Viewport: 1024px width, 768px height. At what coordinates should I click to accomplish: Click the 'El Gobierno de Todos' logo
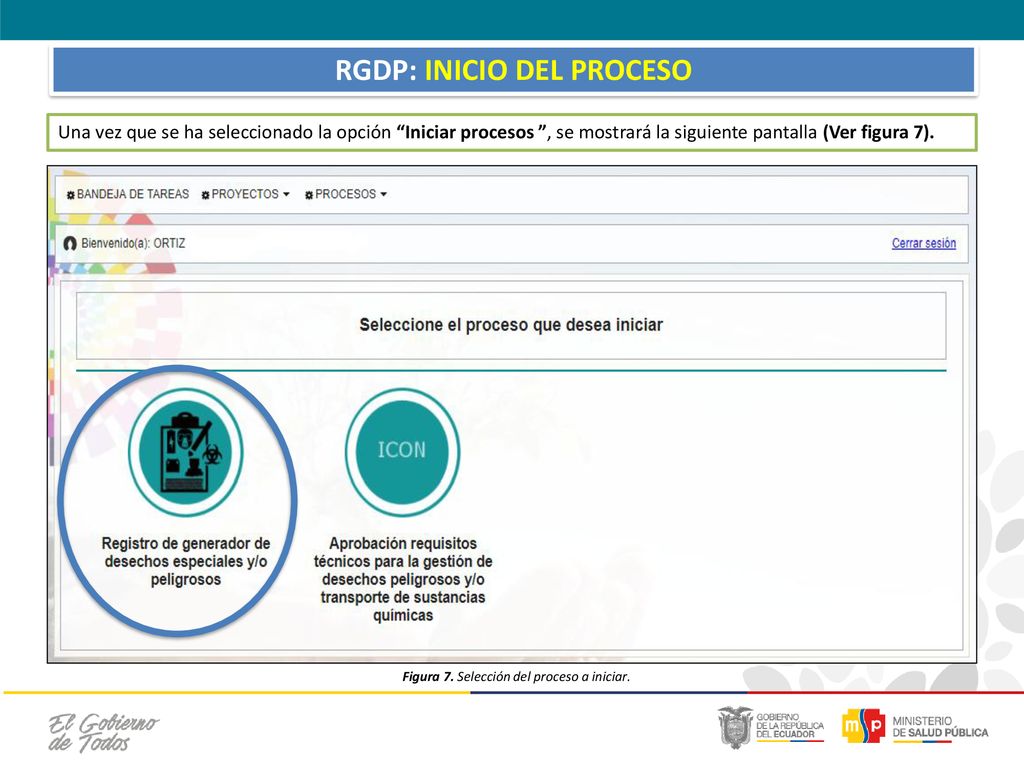pyautogui.click(x=103, y=732)
